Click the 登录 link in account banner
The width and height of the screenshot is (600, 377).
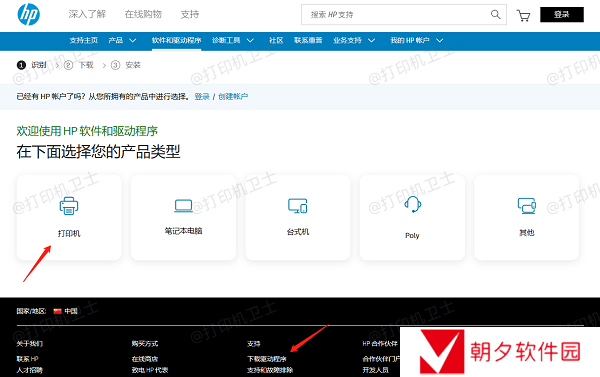tap(202, 96)
